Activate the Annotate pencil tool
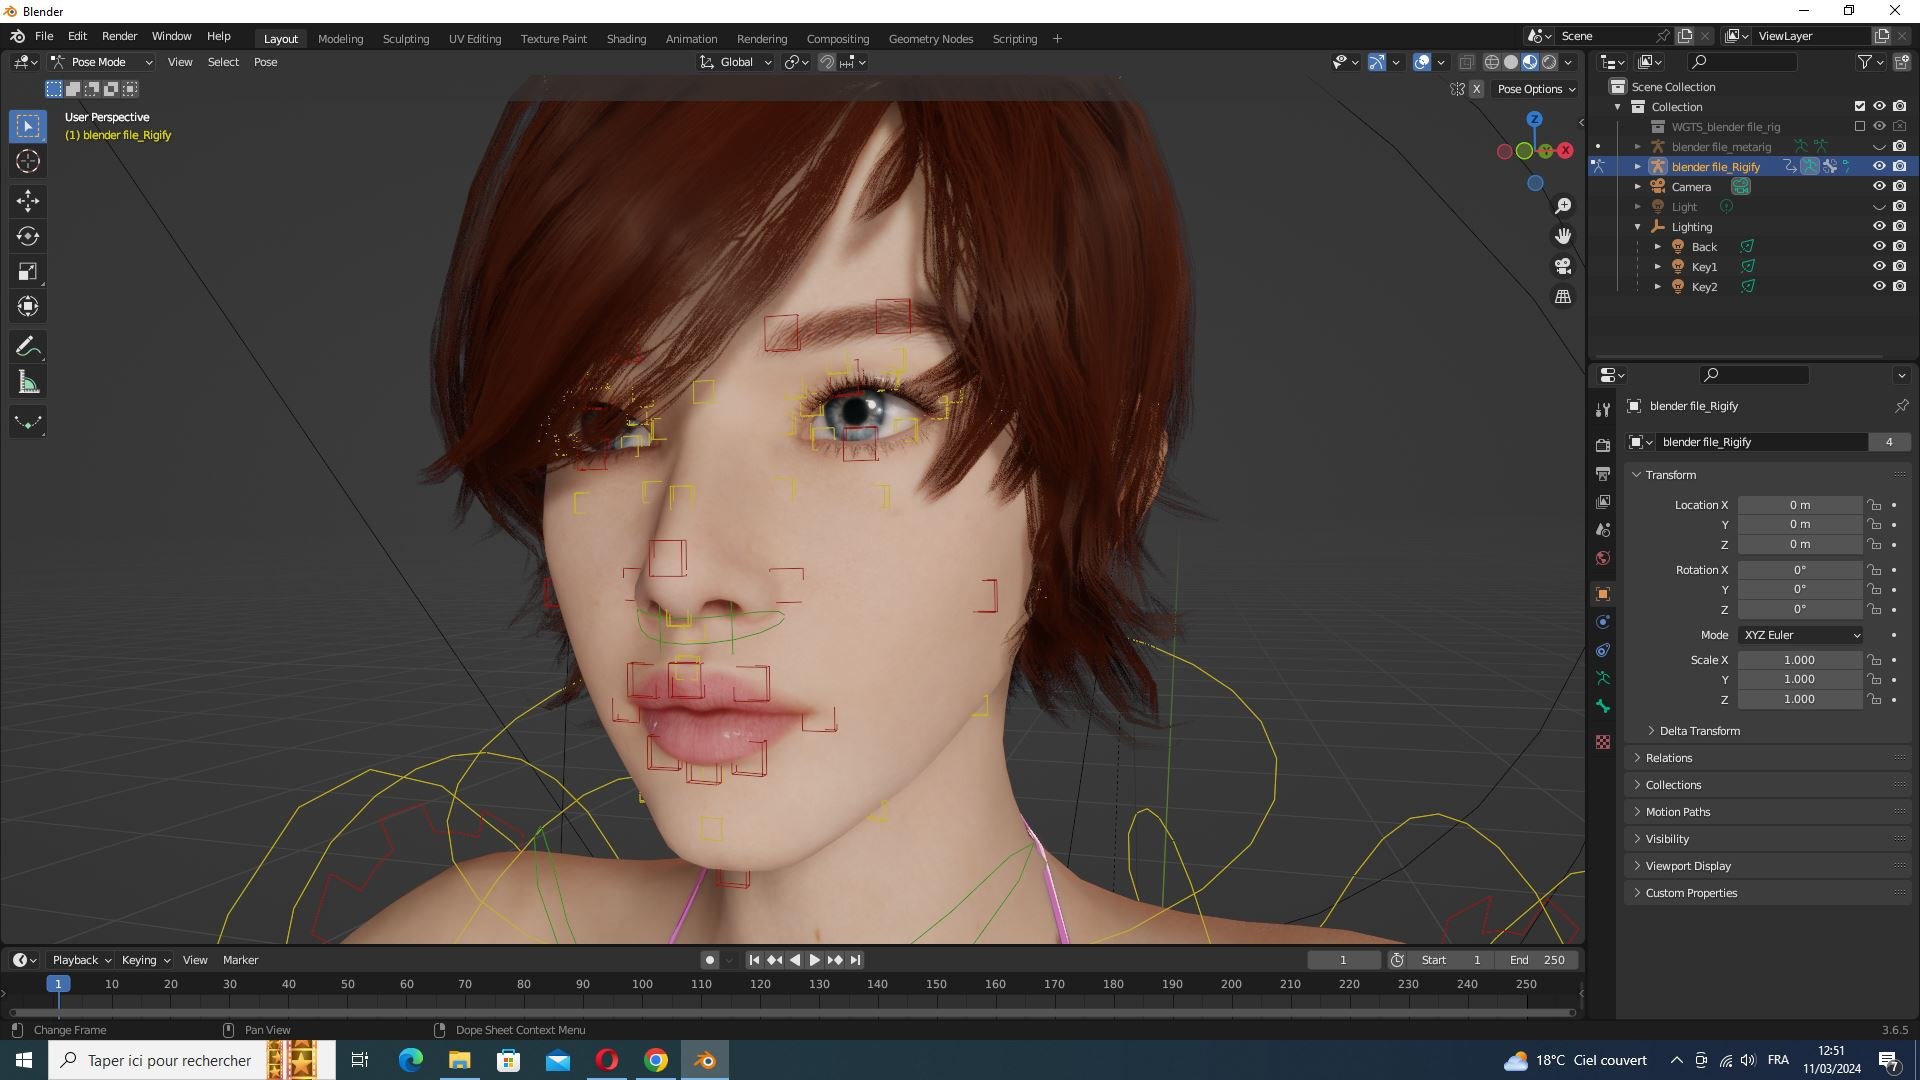 pyautogui.click(x=27, y=347)
